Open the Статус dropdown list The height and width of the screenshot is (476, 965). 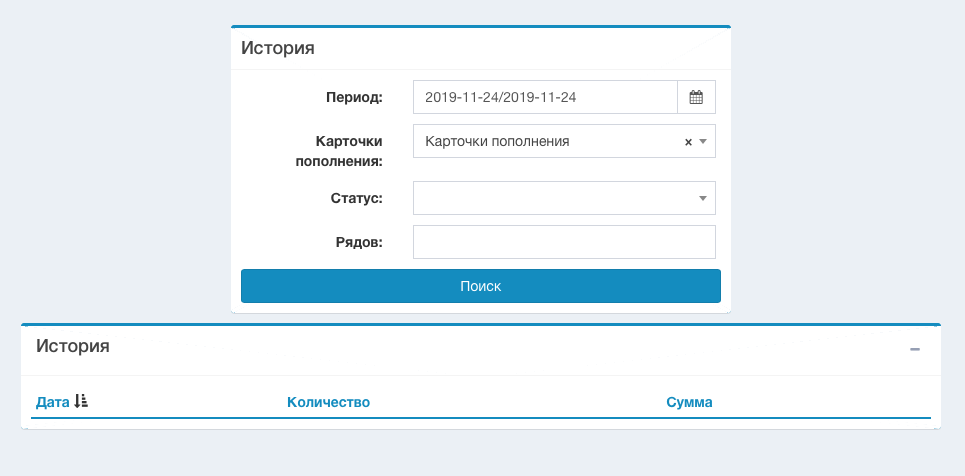[x=703, y=198]
